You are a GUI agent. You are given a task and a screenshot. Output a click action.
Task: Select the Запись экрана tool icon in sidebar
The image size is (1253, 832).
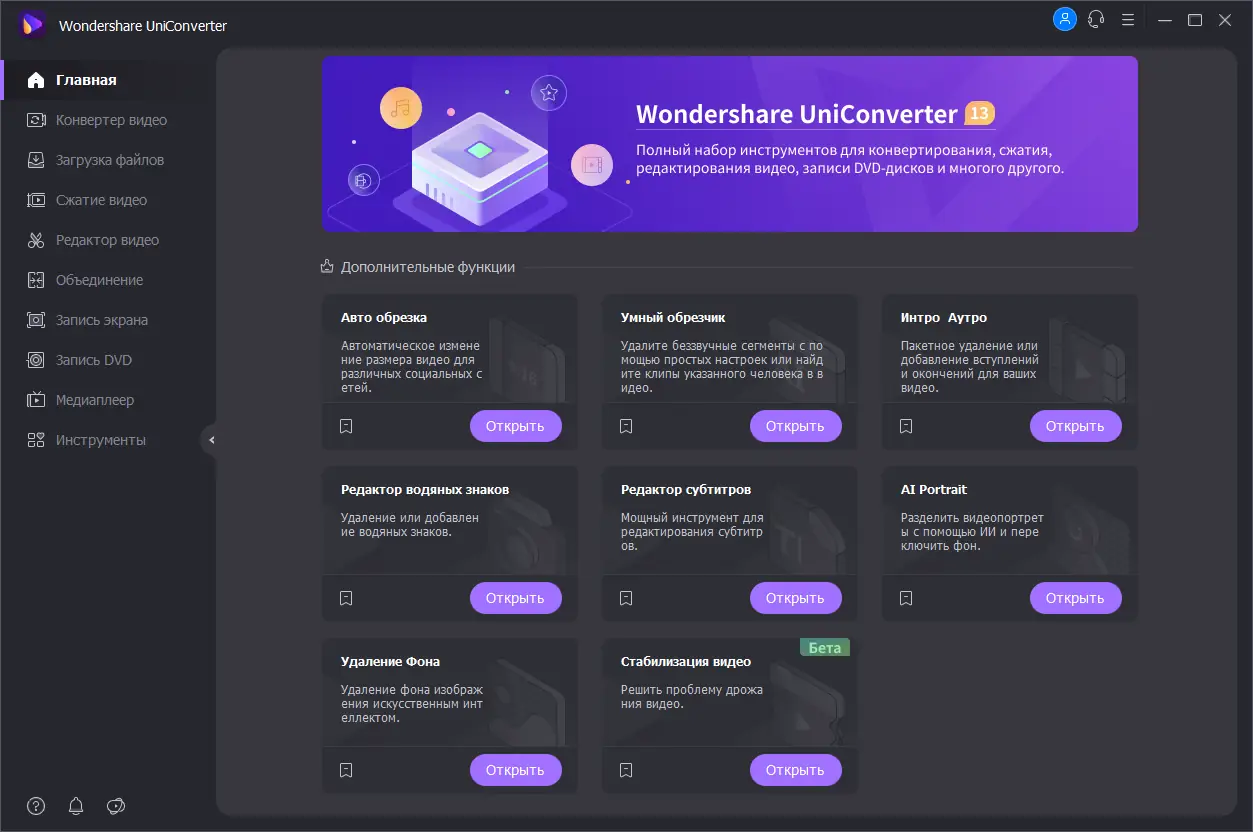(x=34, y=319)
